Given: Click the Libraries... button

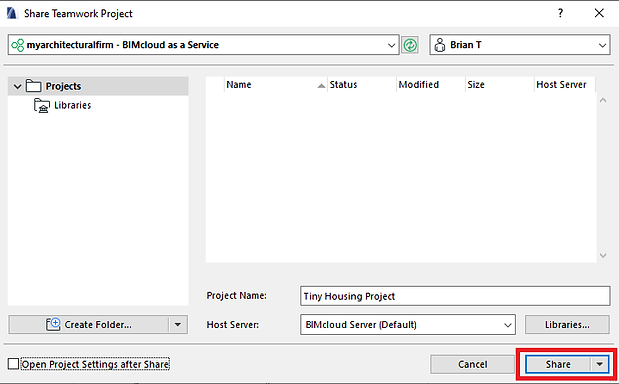Looking at the screenshot, I should [567, 324].
